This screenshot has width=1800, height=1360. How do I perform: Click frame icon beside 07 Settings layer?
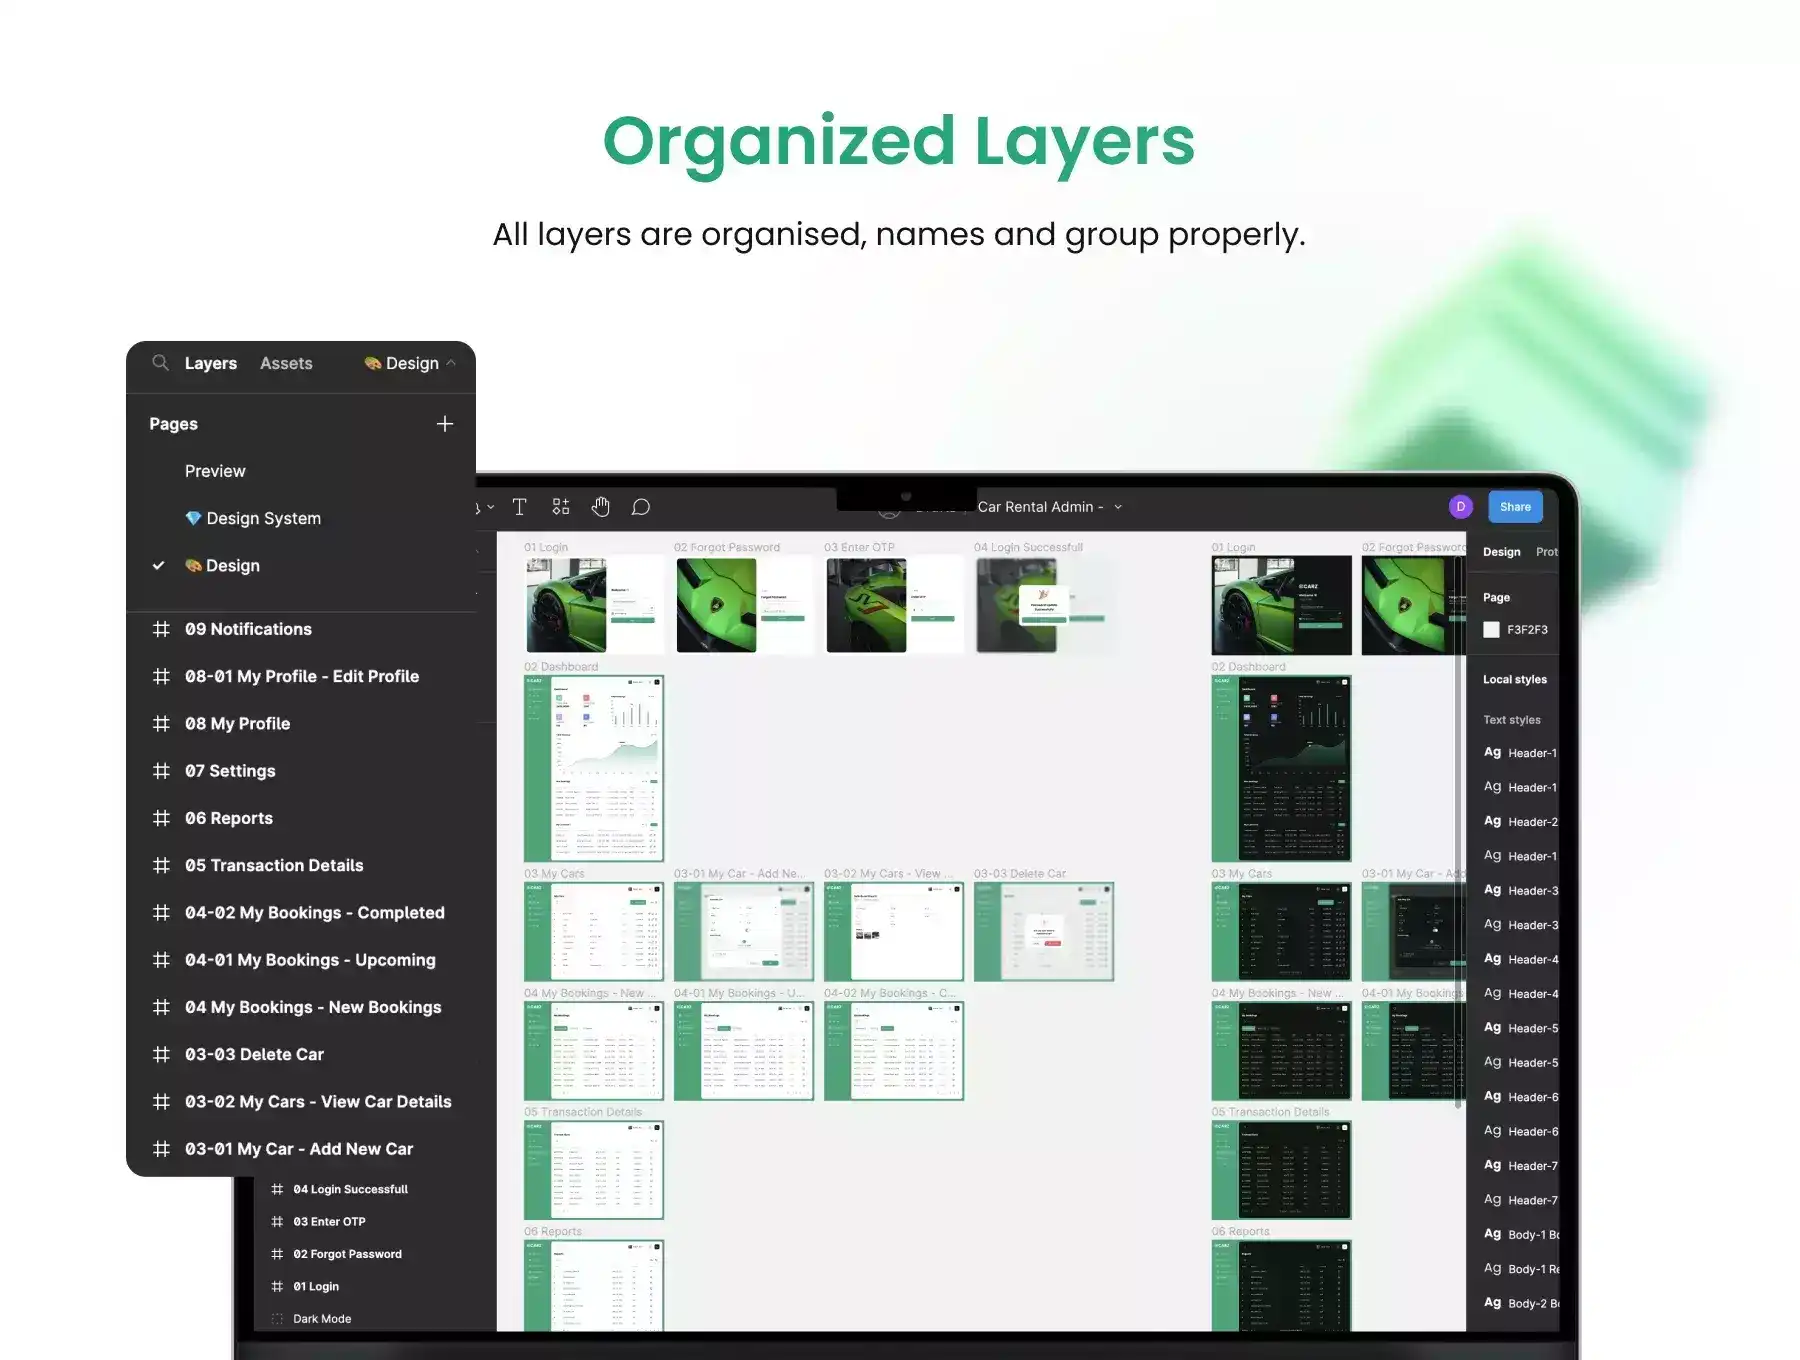point(161,771)
